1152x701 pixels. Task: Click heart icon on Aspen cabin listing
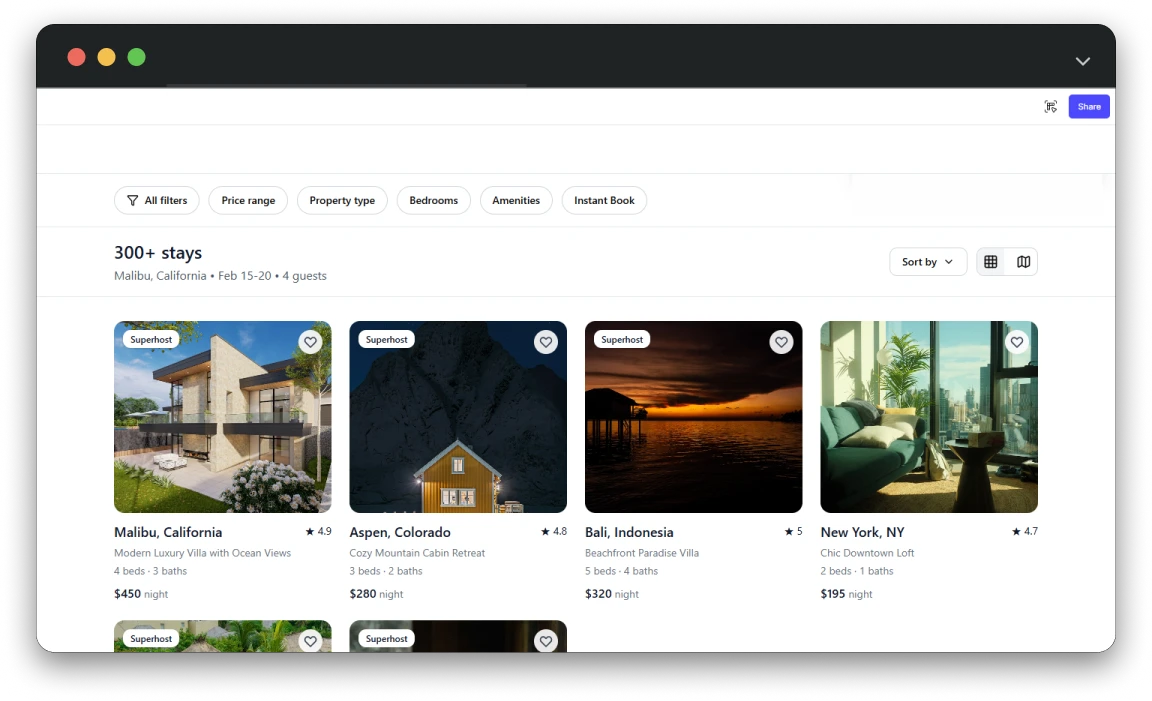(545, 342)
